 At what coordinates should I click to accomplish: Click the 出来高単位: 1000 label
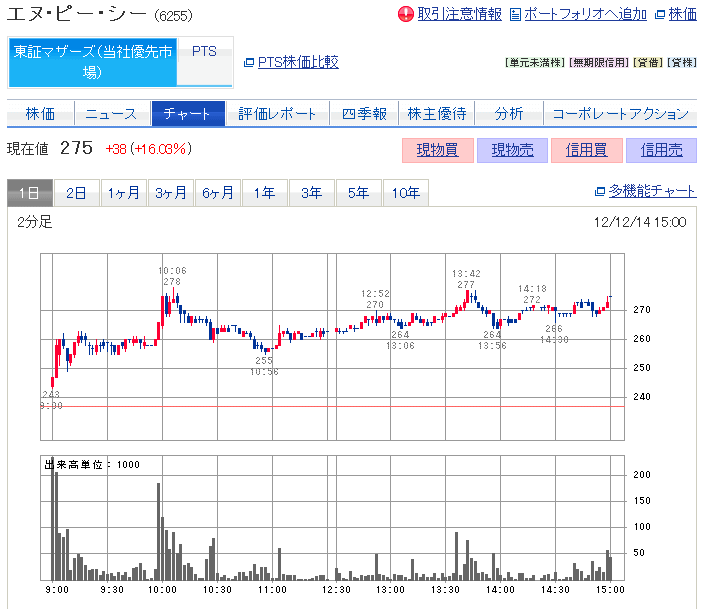tap(92, 465)
